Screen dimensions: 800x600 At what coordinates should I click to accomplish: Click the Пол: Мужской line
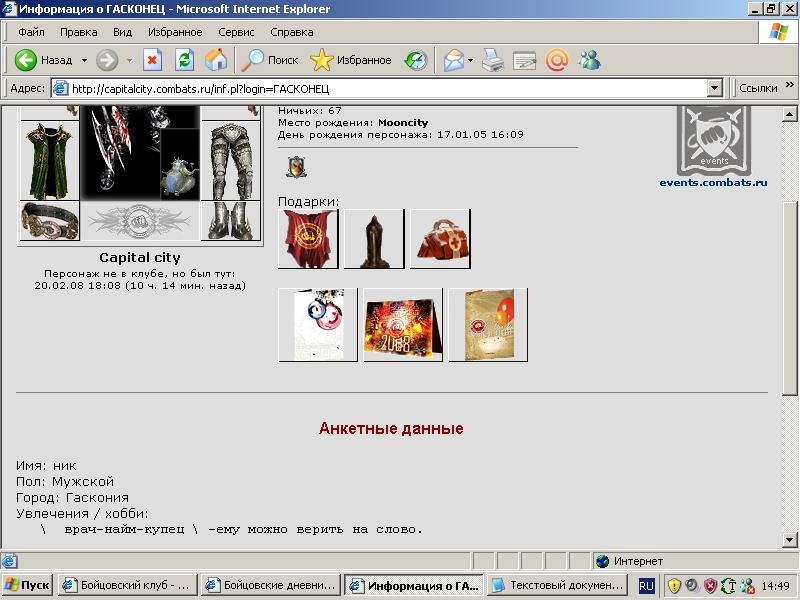(65, 482)
